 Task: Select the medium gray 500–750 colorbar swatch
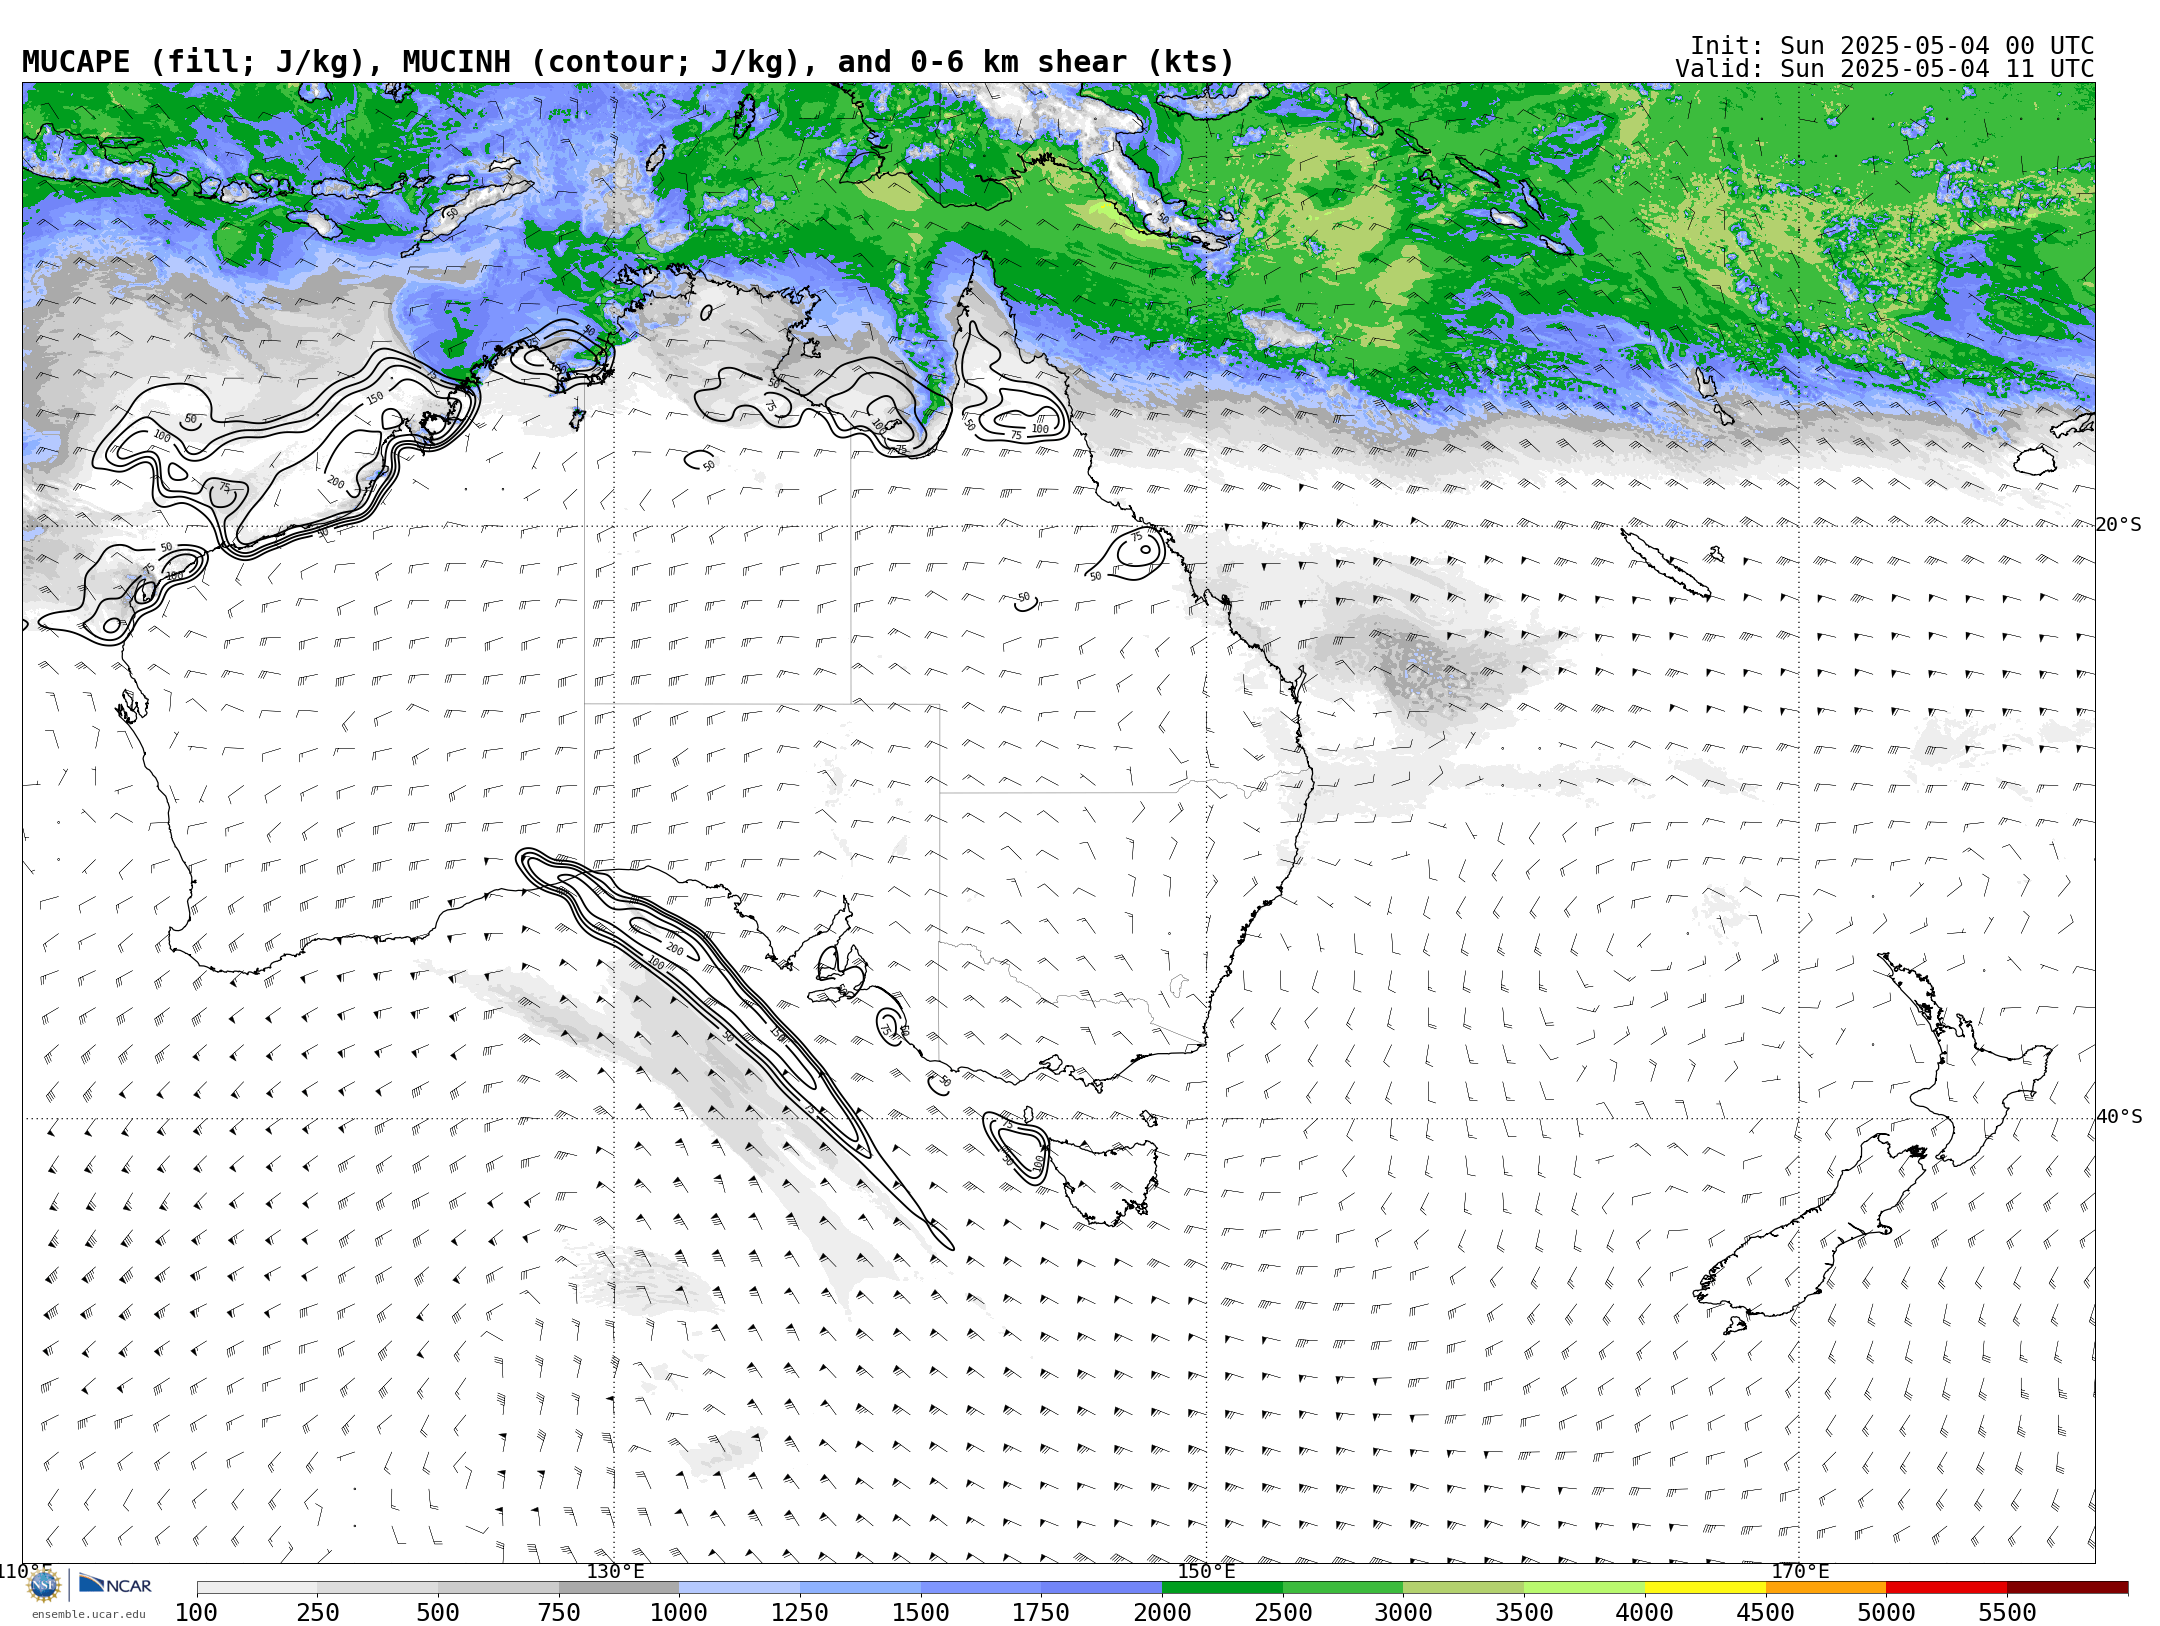tap(498, 1588)
